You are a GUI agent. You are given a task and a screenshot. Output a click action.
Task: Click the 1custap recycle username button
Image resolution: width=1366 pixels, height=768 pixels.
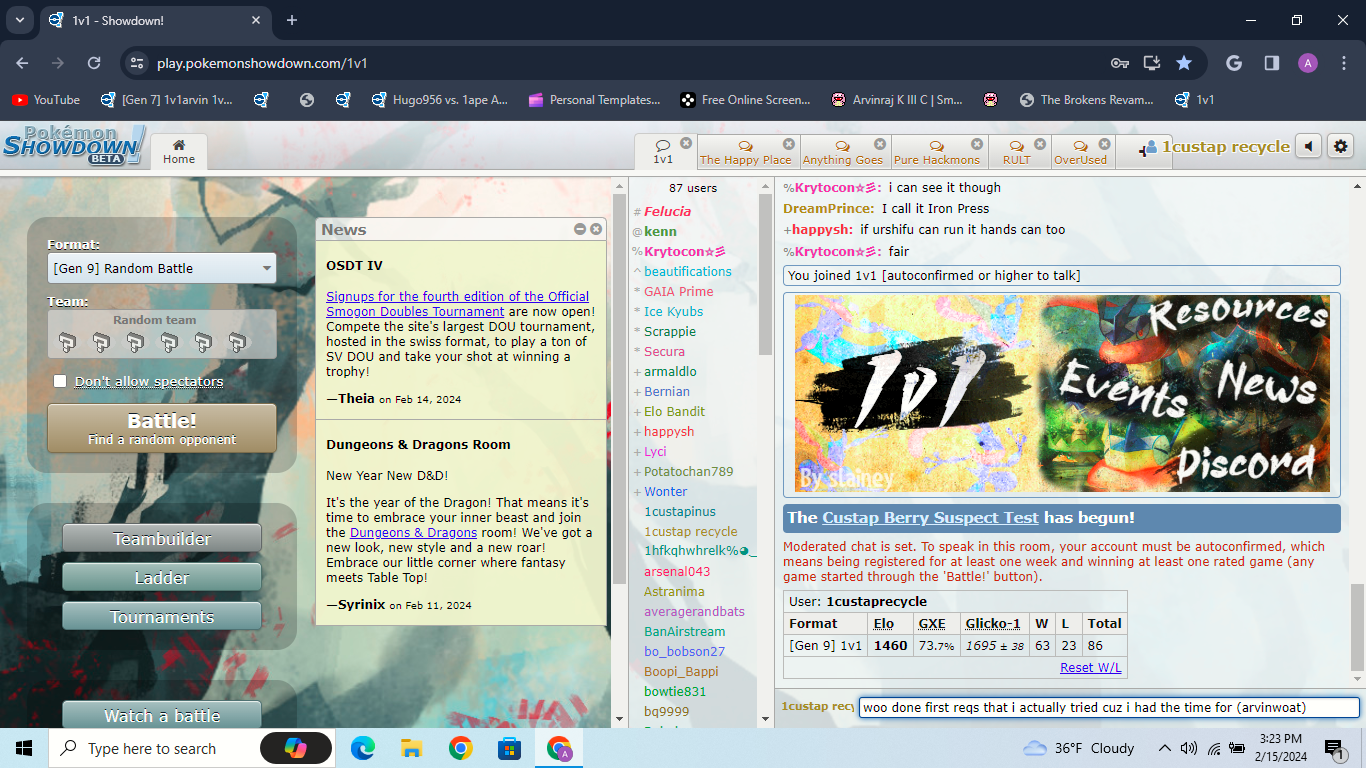click(x=1216, y=147)
